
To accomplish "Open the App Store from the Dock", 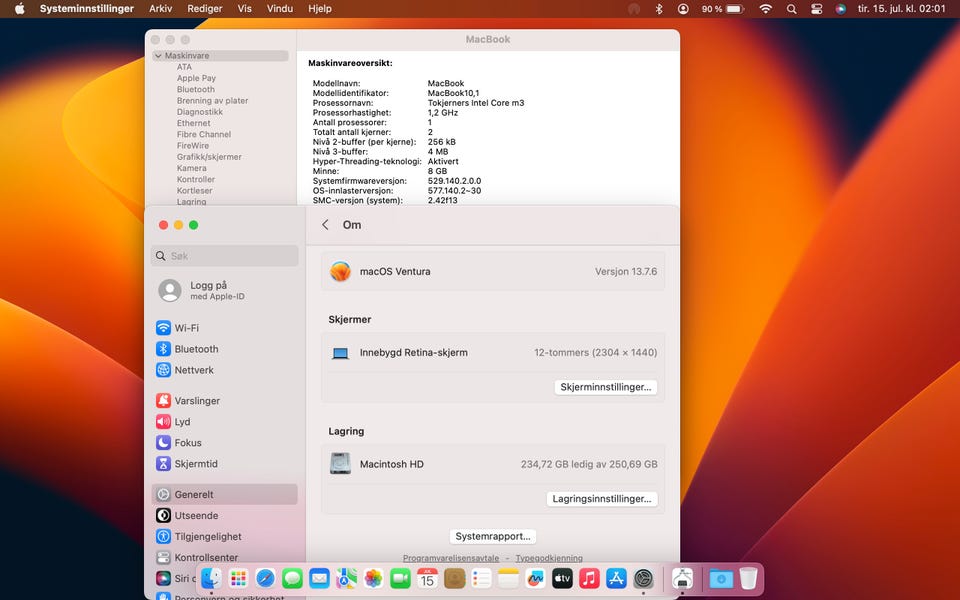I will pos(616,578).
